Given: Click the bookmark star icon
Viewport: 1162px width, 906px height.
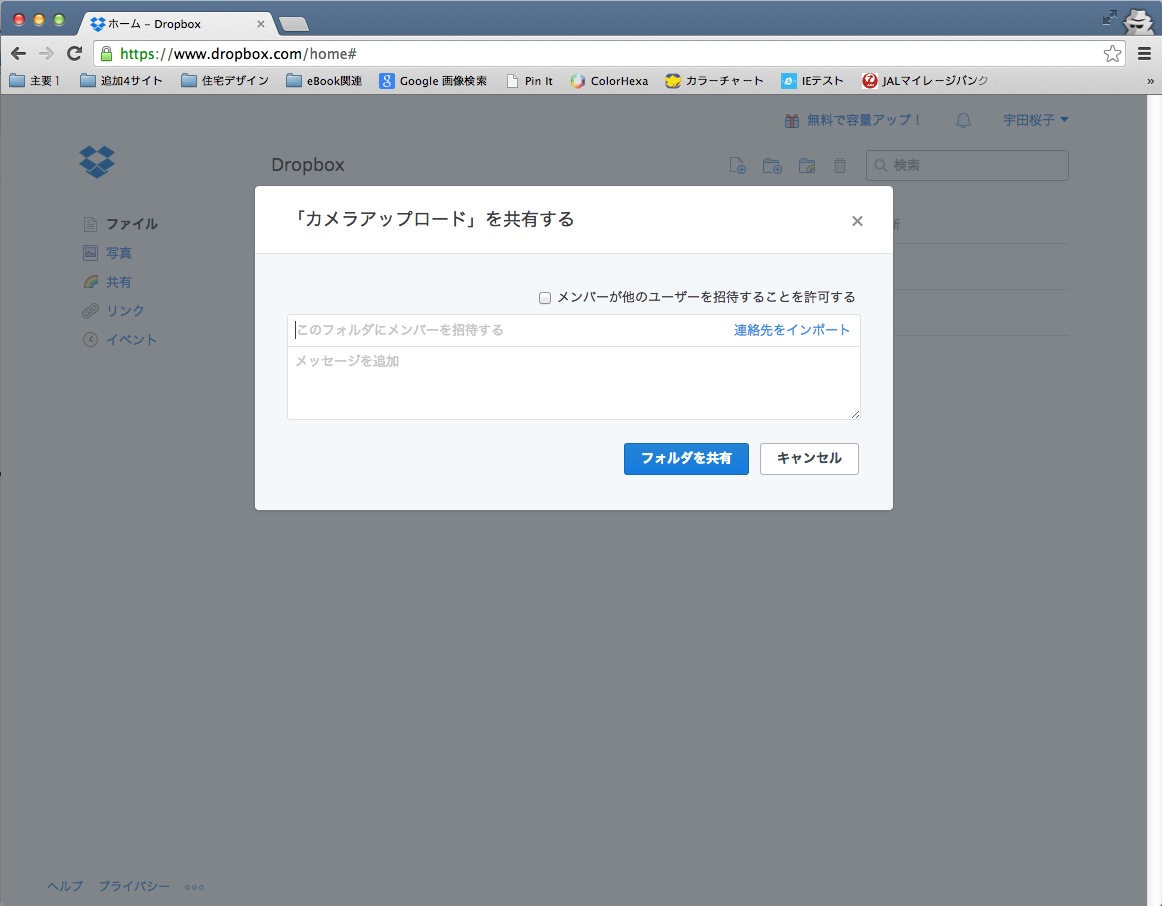Looking at the screenshot, I should tap(1112, 53).
